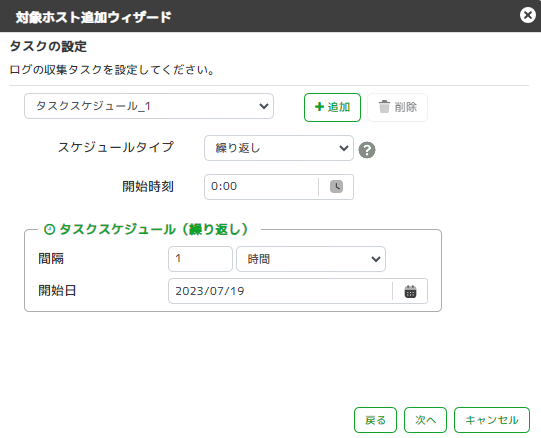Click the 追加 button
The width and height of the screenshot is (541, 438).
[332, 107]
